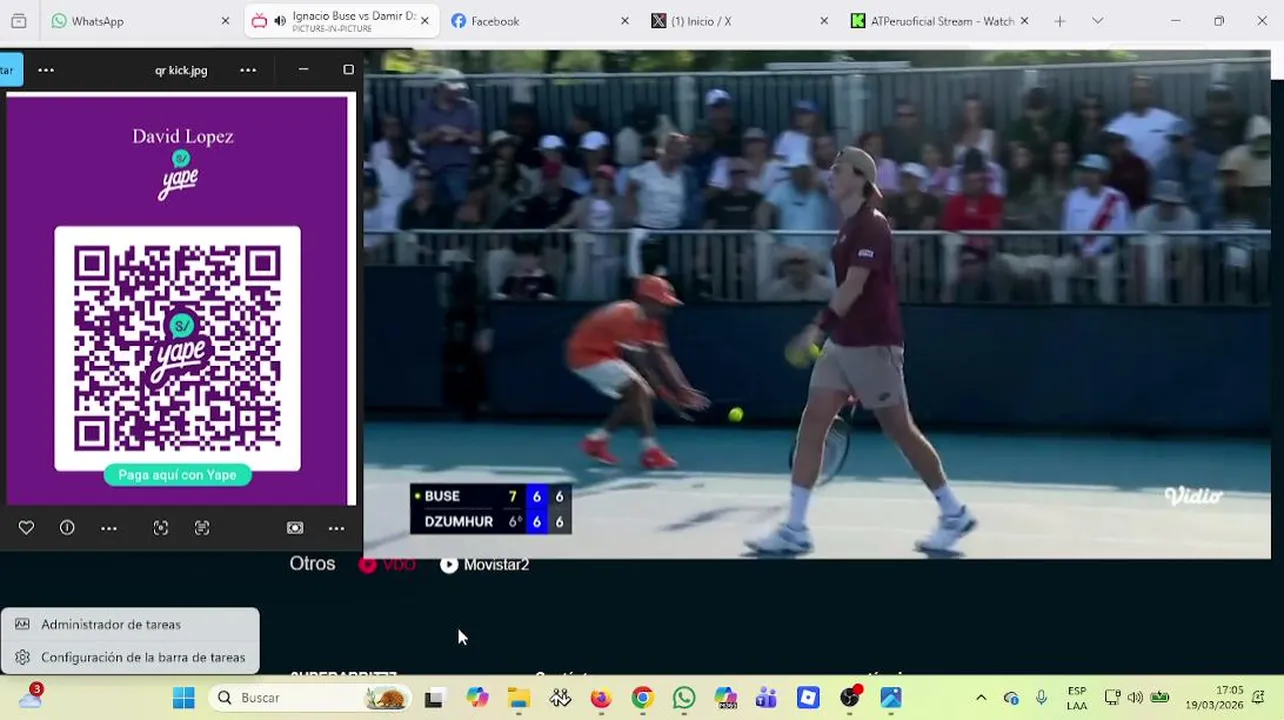Switch to the Ignacio Buse vs Damir tab
1284x720 pixels.
(x=340, y=21)
